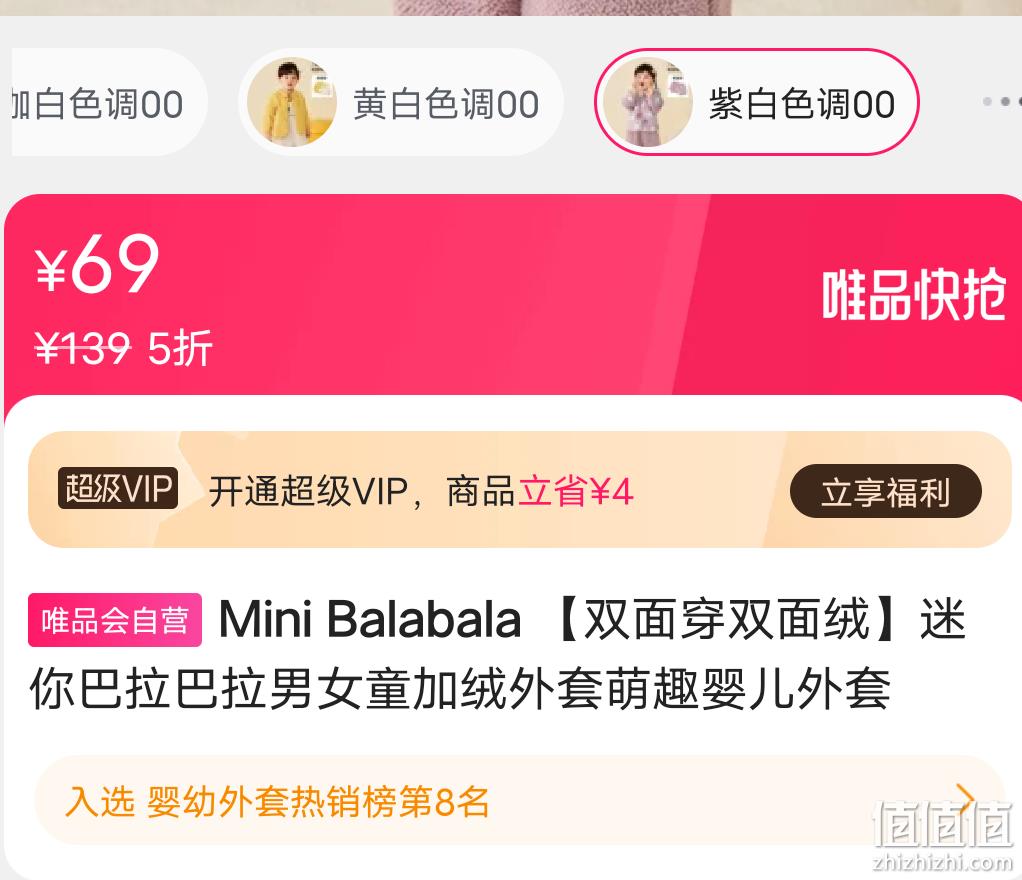
Task: Select the 黄白色调00 color option
Action: pyautogui.click(x=400, y=102)
